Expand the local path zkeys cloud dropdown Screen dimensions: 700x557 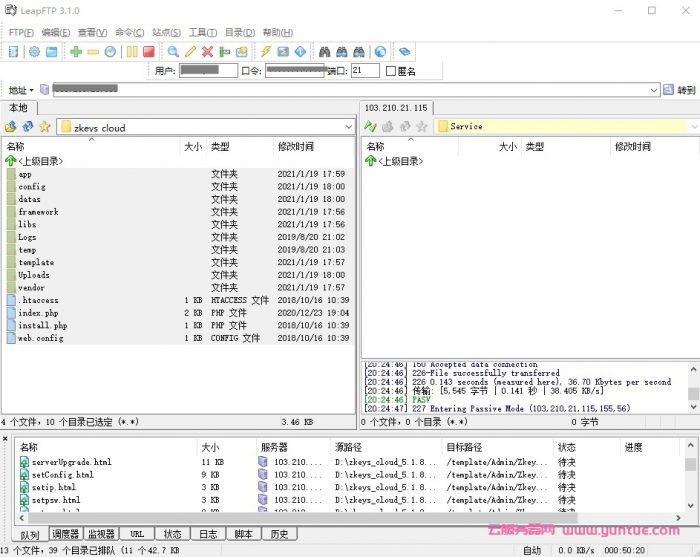pyautogui.click(x=348, y=128)
